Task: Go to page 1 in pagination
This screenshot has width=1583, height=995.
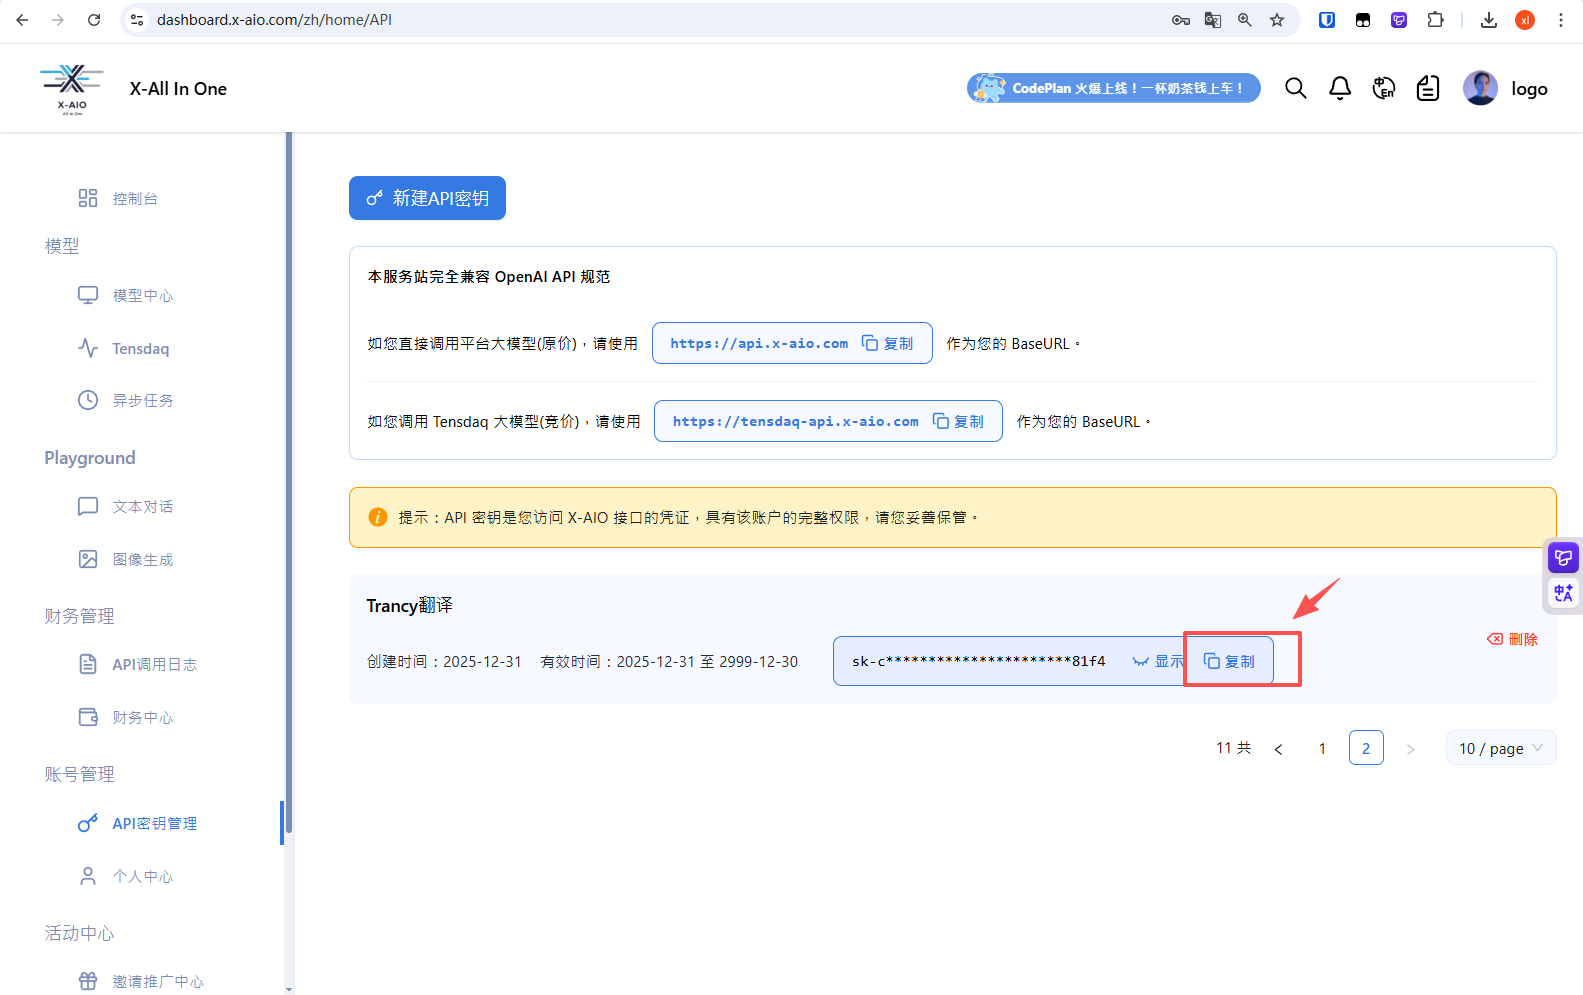Action: pyautogui.click(x=1322, y=748)
